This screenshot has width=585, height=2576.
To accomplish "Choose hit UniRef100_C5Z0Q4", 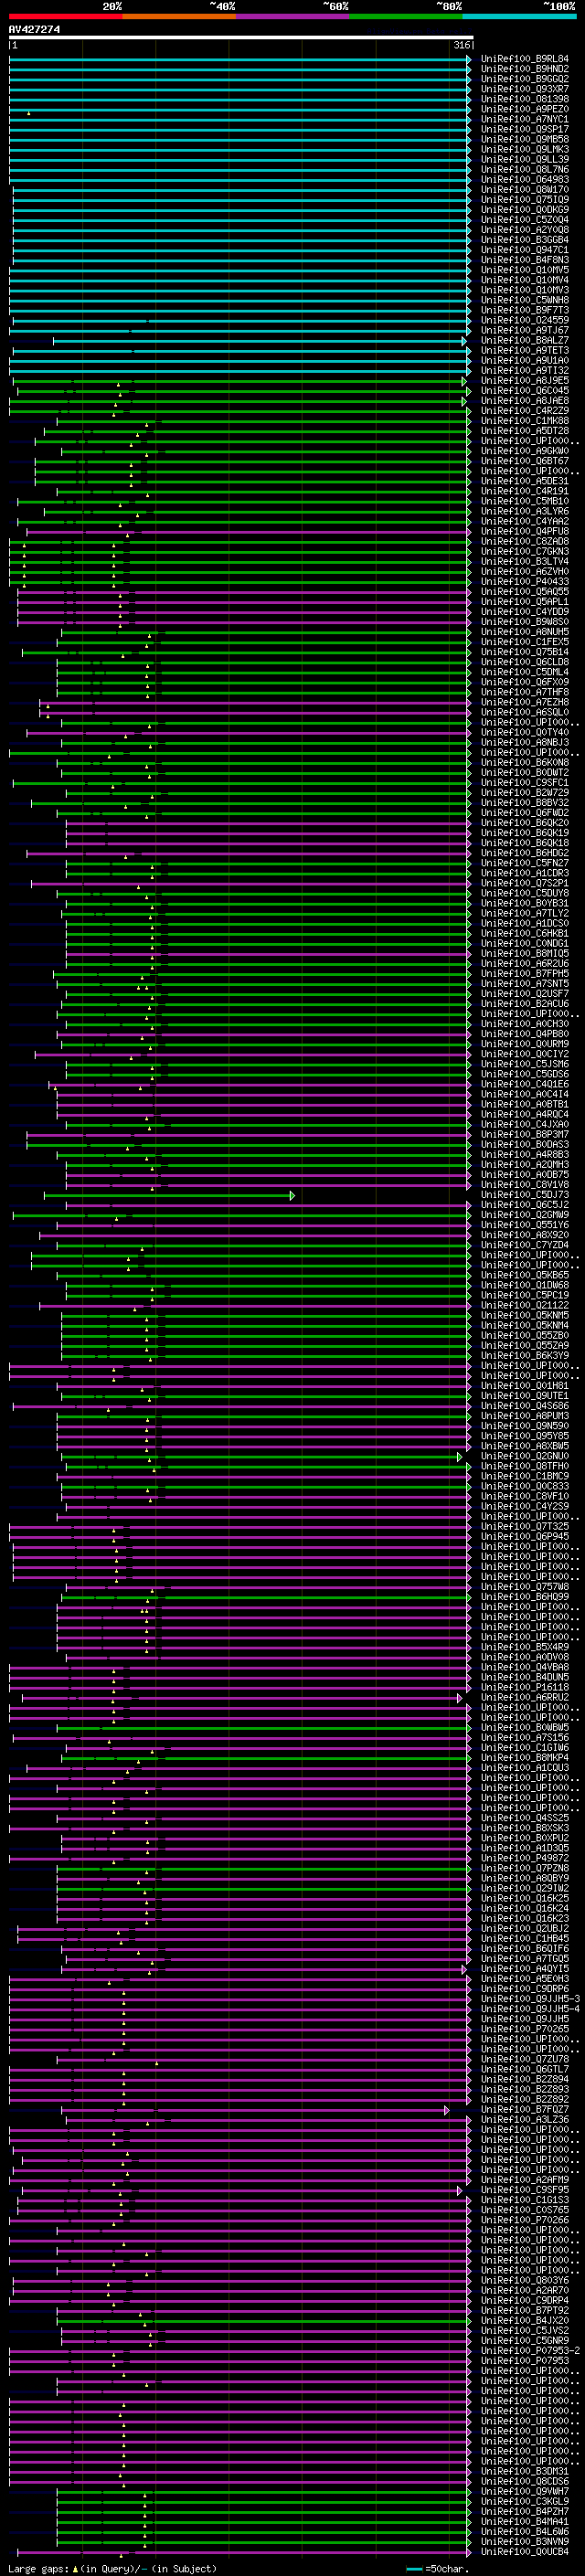I will click(x=524, y=219).
